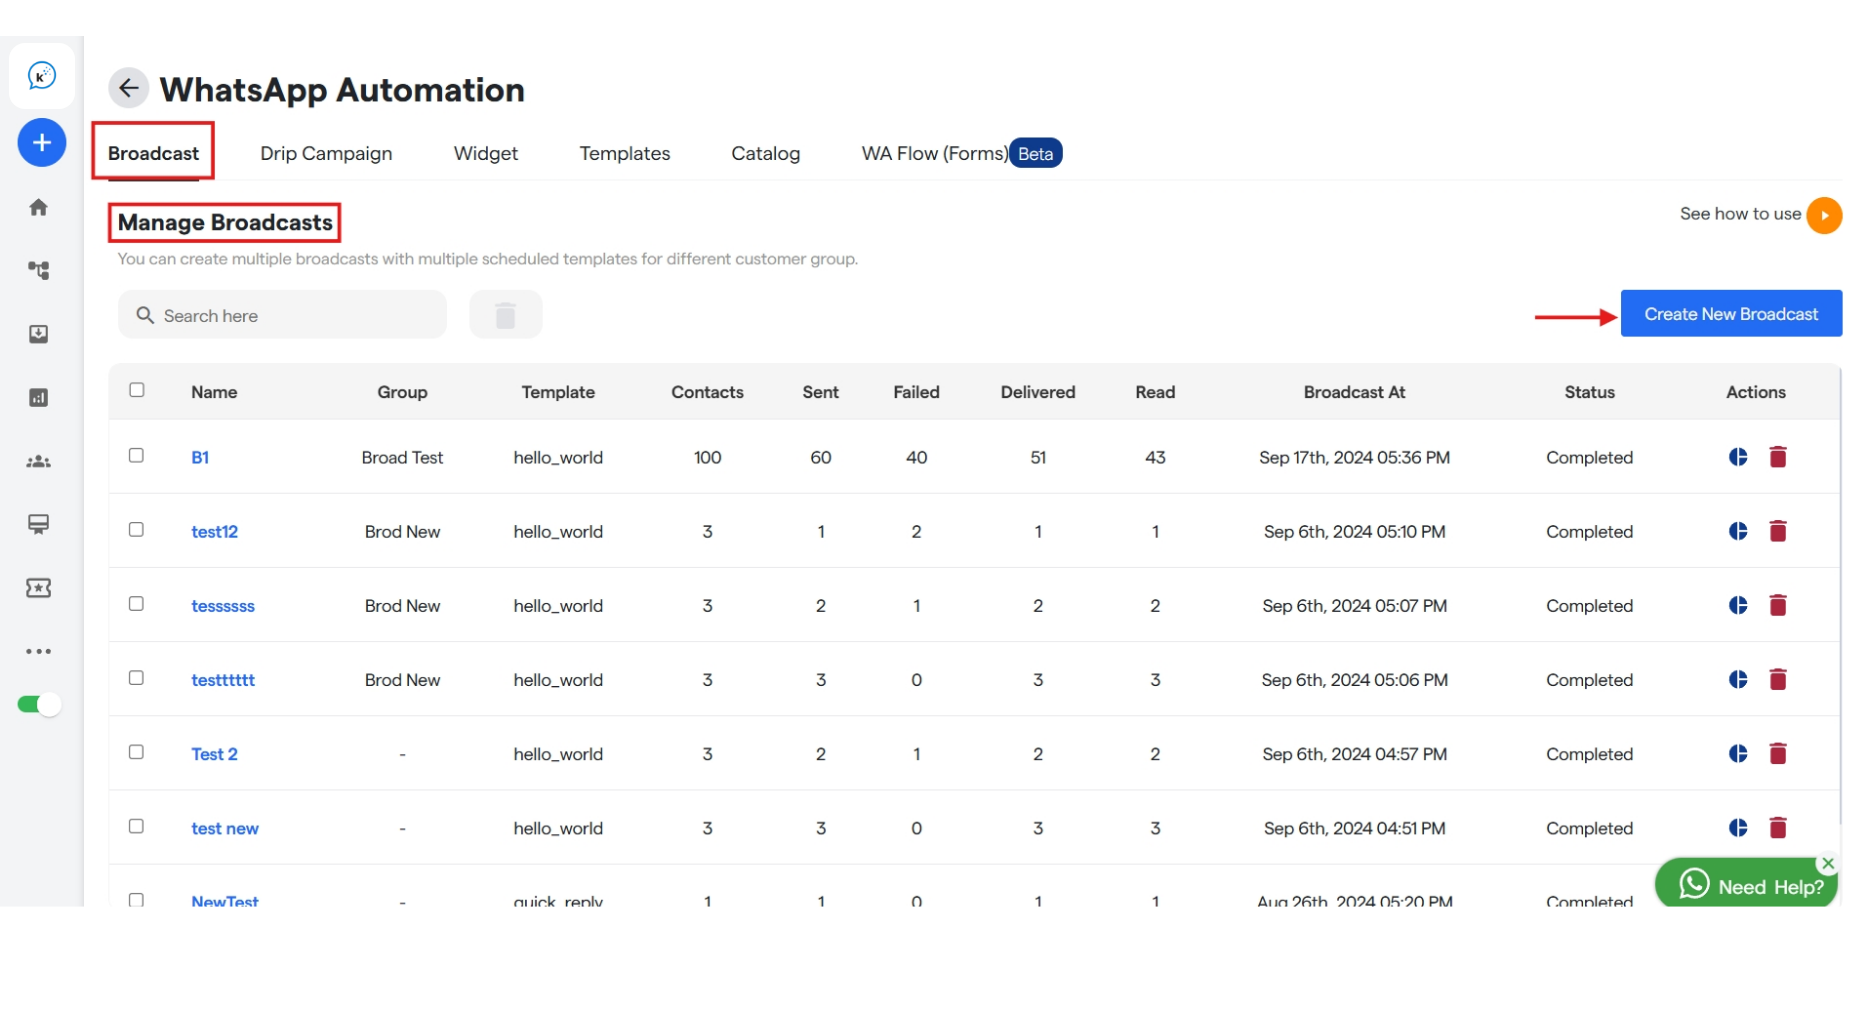The width and height of the screenshot is (1866, 1020).
Task: Open more options ellipsis in sidebar
Action: click(39, 651)
